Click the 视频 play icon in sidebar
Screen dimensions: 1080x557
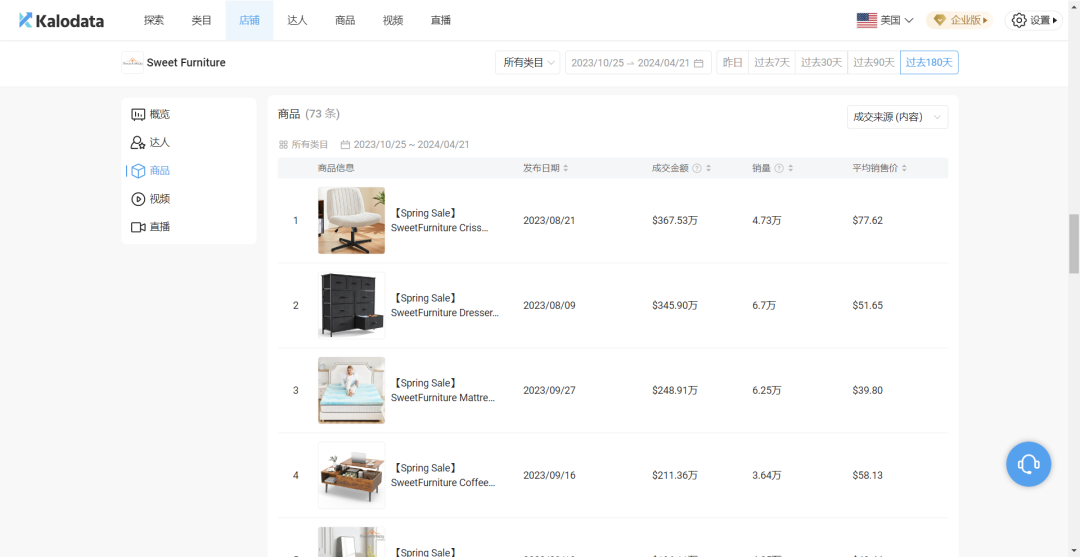138,199
